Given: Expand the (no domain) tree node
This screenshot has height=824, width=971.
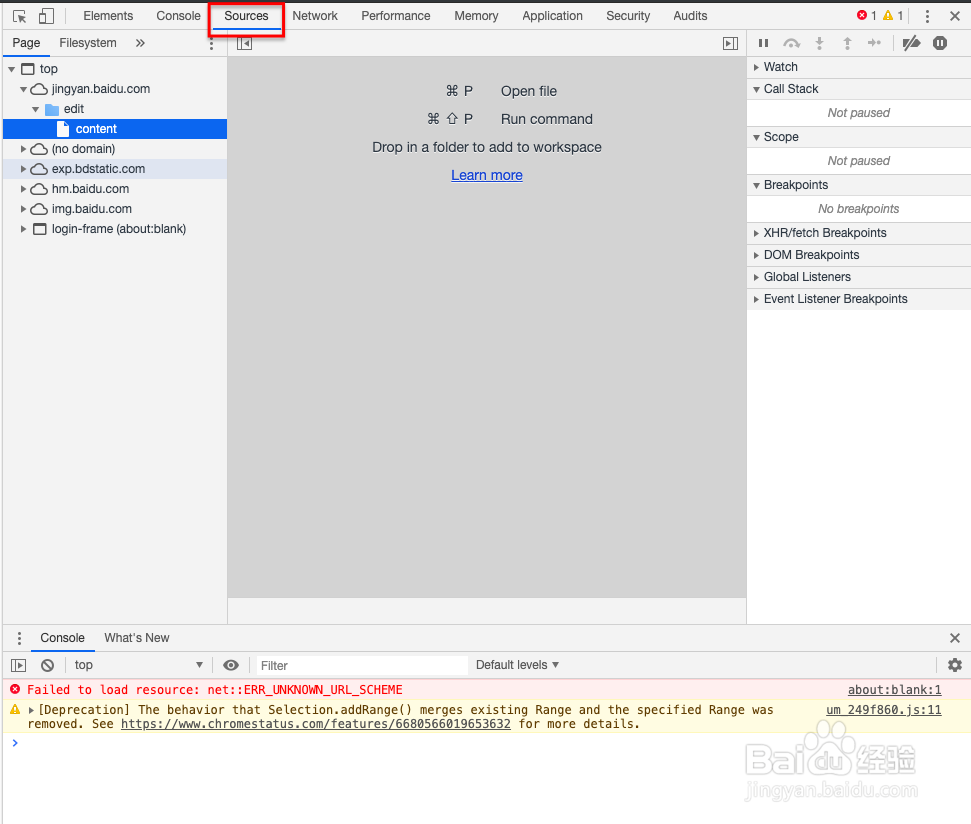Looking at the screenshot, I should pos(24,149).
